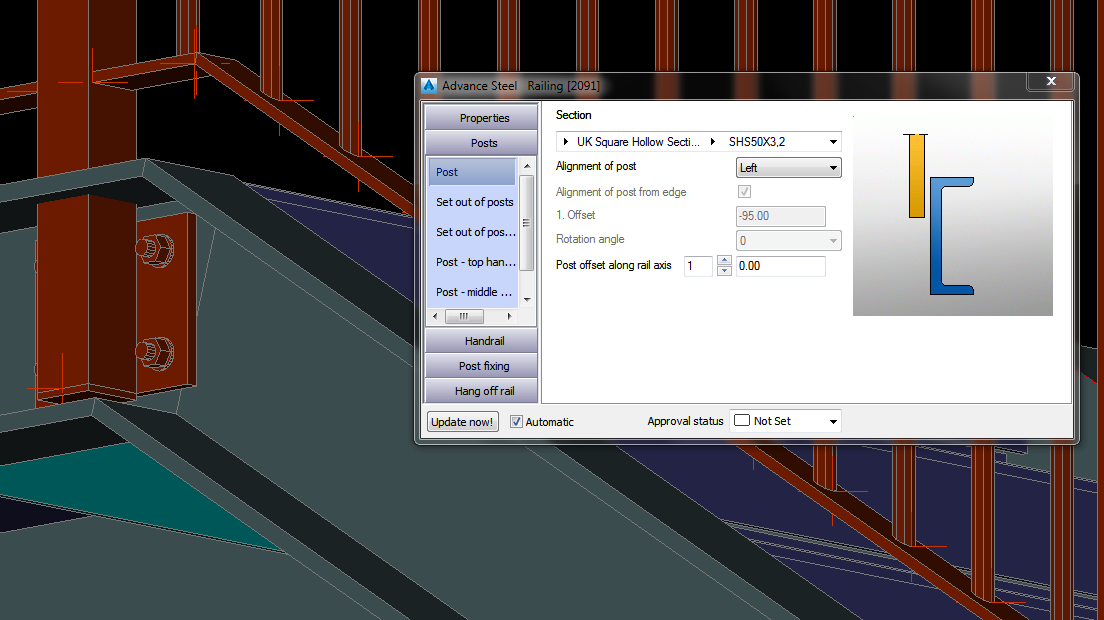Open the SHS50X3,2 section size dropdown
This screenshot has height=620, width=1104.
pyautogui.click(x=833, y=141)
